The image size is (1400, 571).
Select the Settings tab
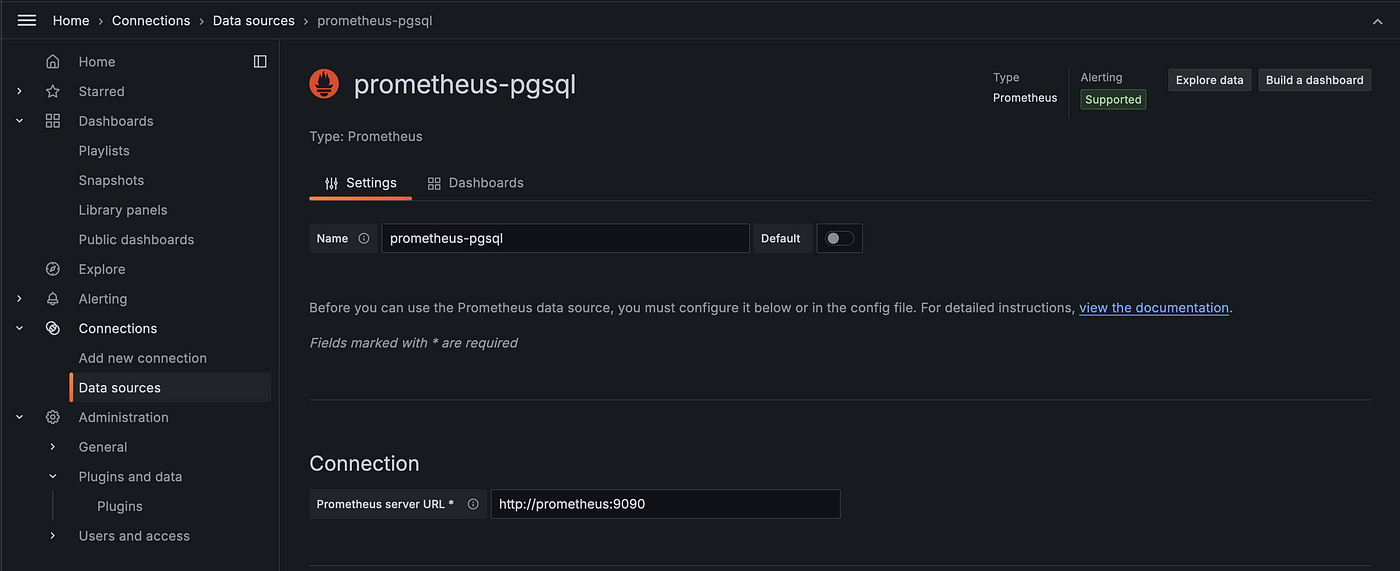(360, 183)
